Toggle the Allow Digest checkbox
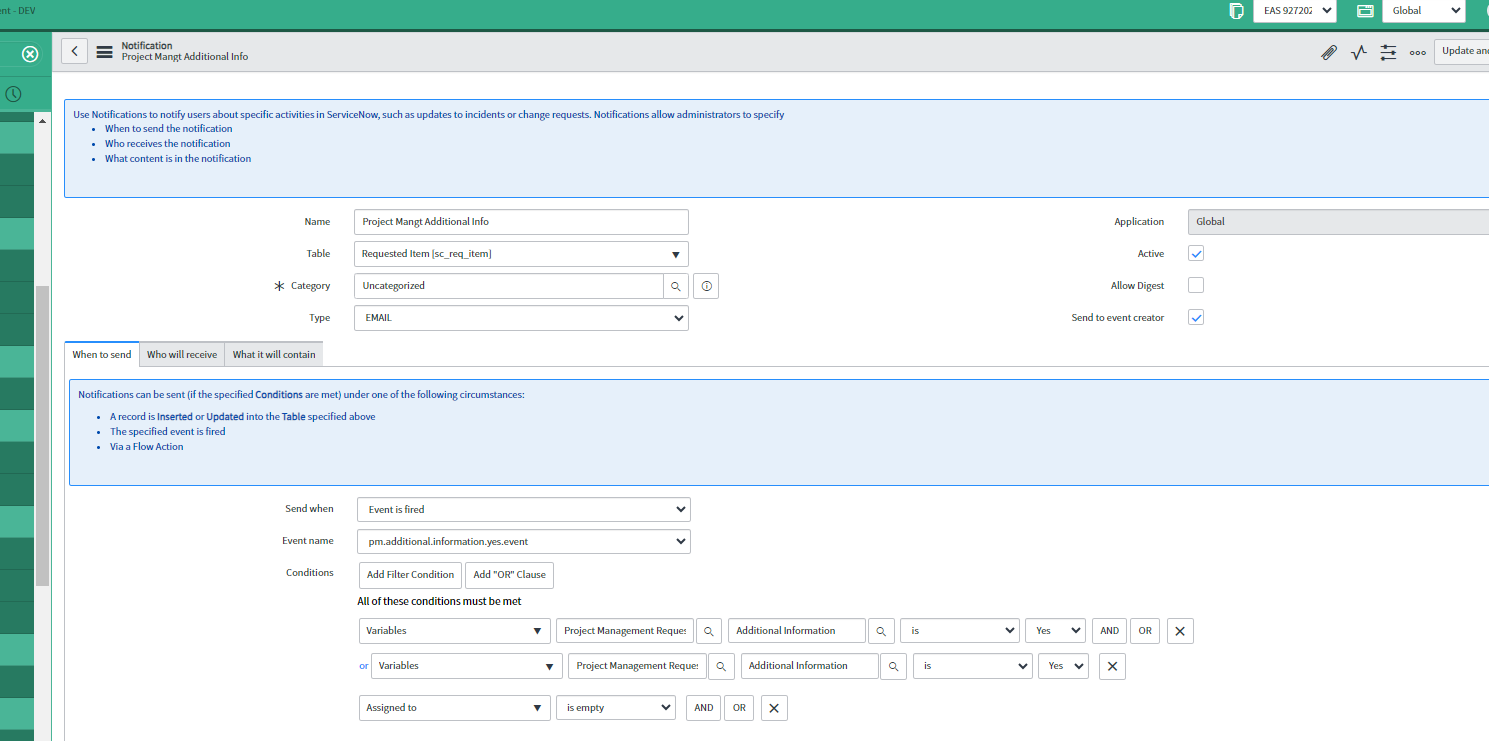Image resolution: width=1489 pixels, height=741 pixels. click(1196, 285)
